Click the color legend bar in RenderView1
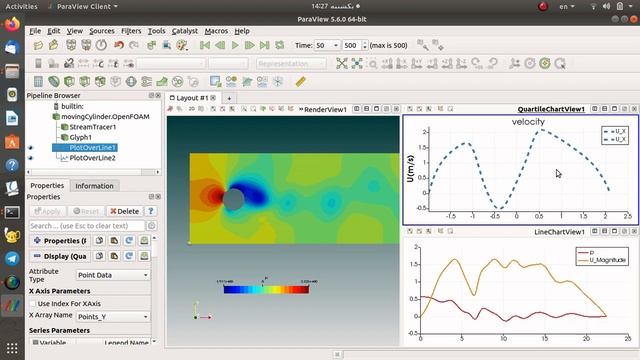 266,289
